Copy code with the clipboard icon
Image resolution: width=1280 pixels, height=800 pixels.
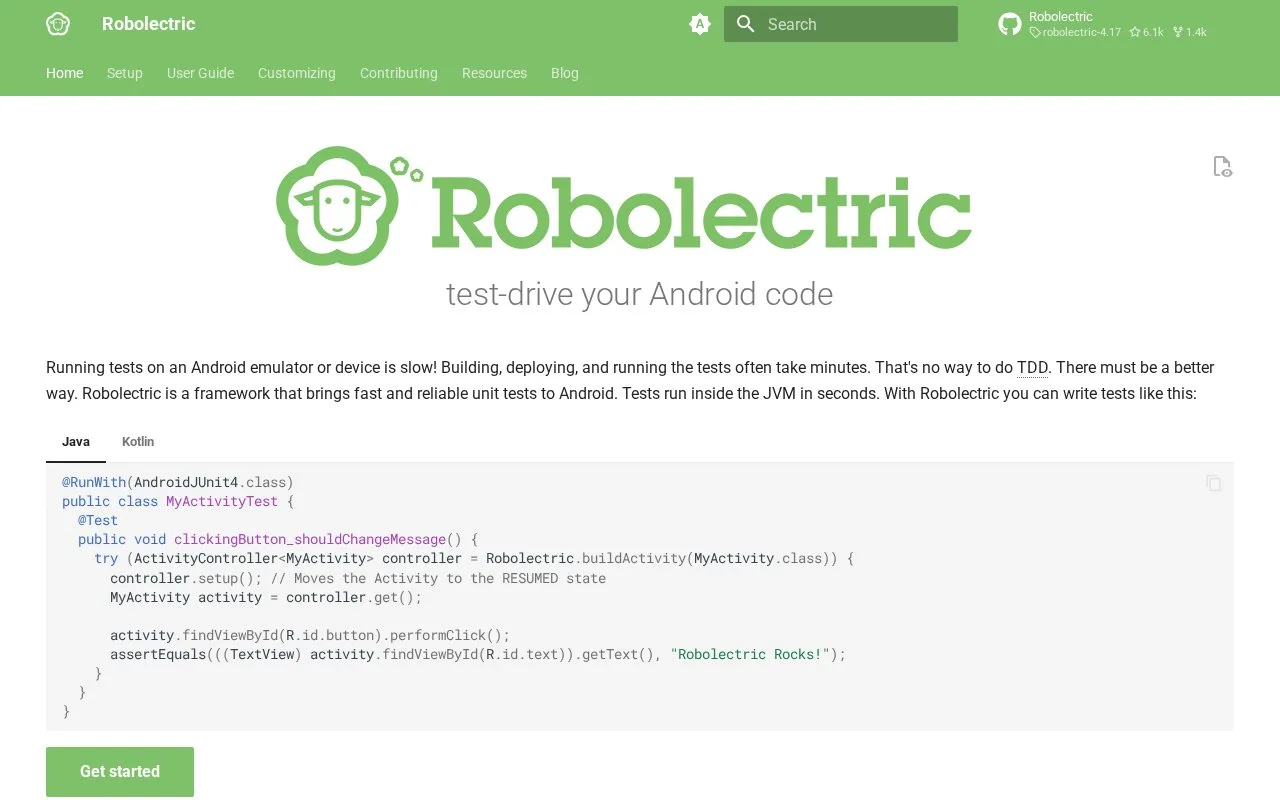pyautogui.click(x=1213, y=483)
